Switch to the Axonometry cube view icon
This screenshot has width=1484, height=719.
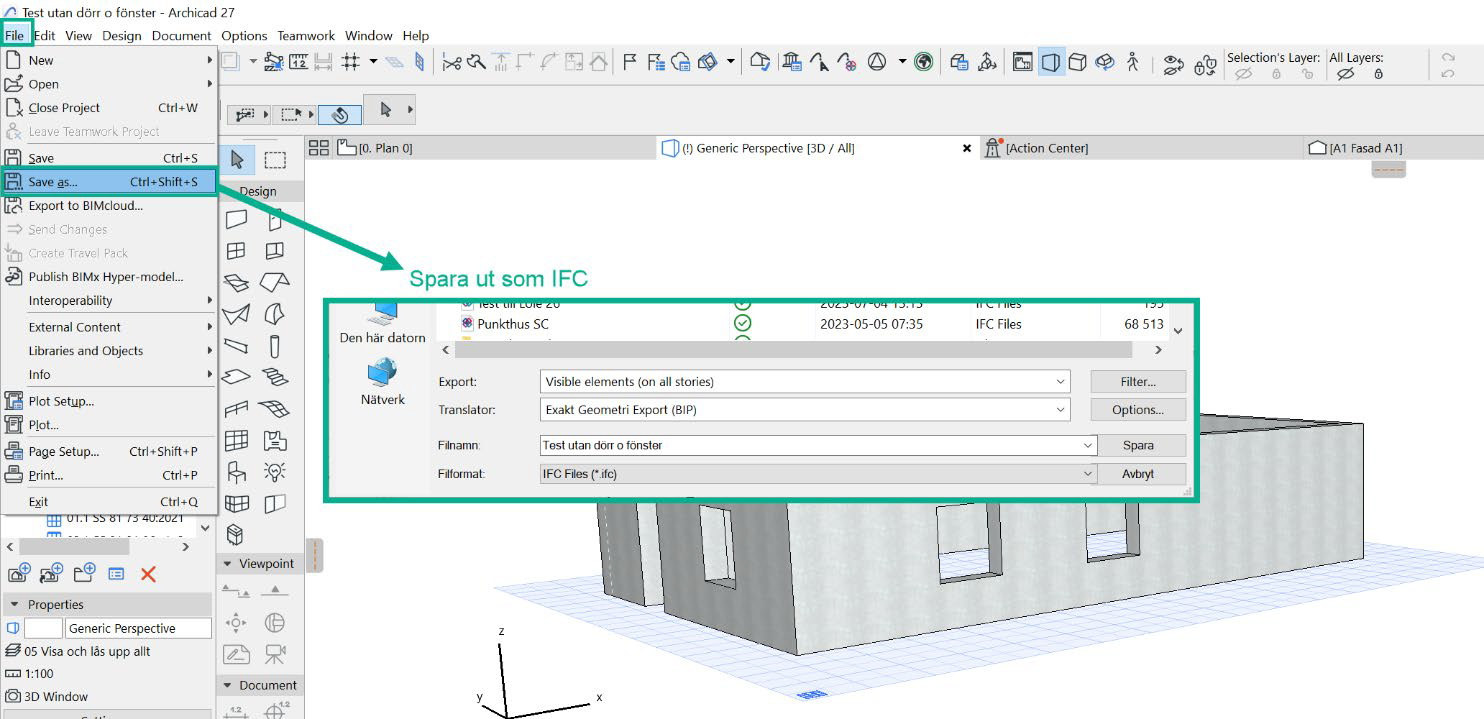click(x=1078, y=62)
